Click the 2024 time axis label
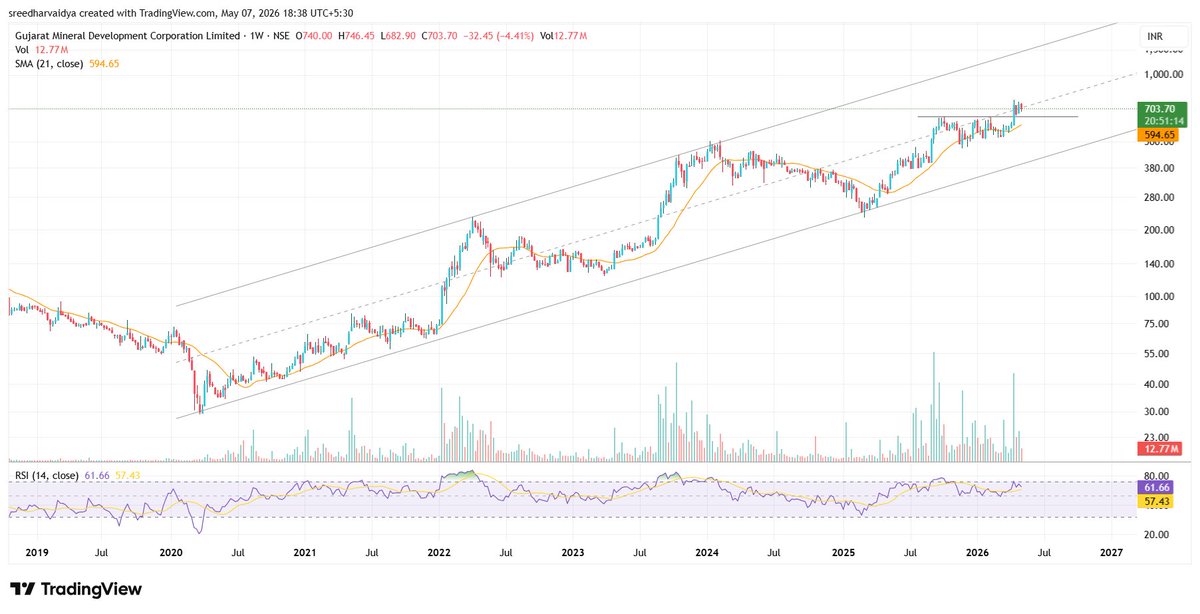Viewport: 1200px width, 614px height. pyautogui.click(x=707, y=552)
